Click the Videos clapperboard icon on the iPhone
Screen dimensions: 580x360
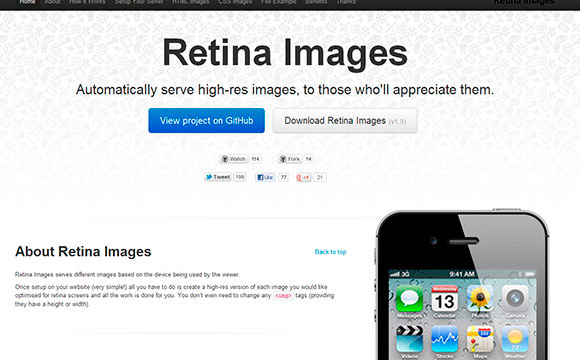click(409, 339)
